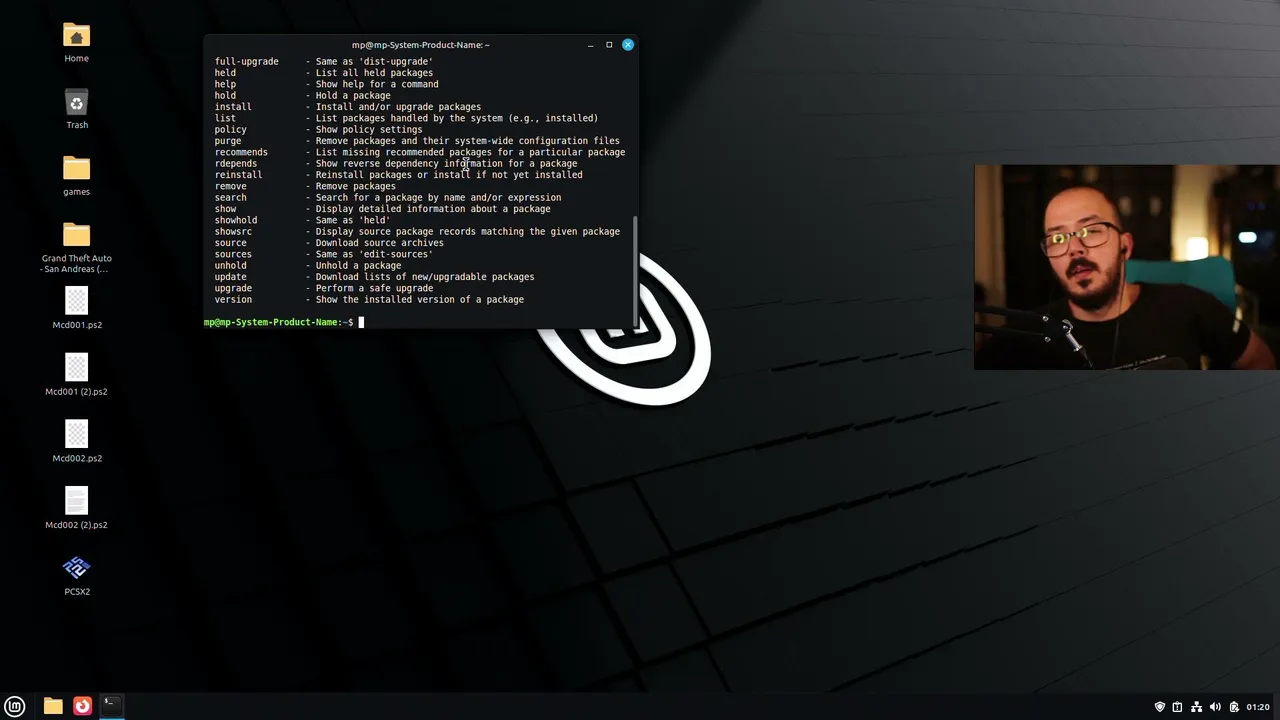Select the Terminal taskbar button
Screen dimensions: 1280x720
(111, 706)
